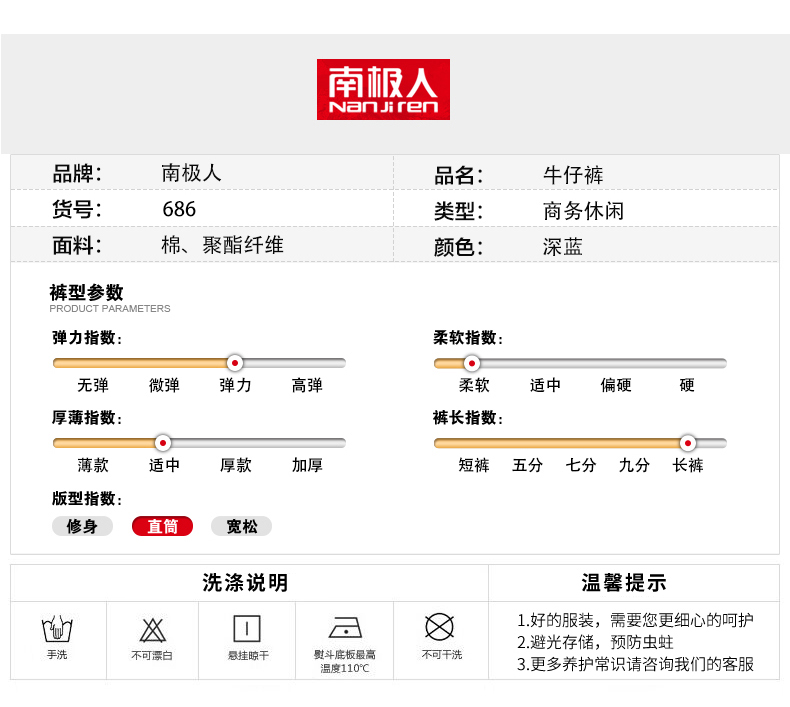Click the 短裤 length label
Screen dimensions: 790x707
(474, 465)
